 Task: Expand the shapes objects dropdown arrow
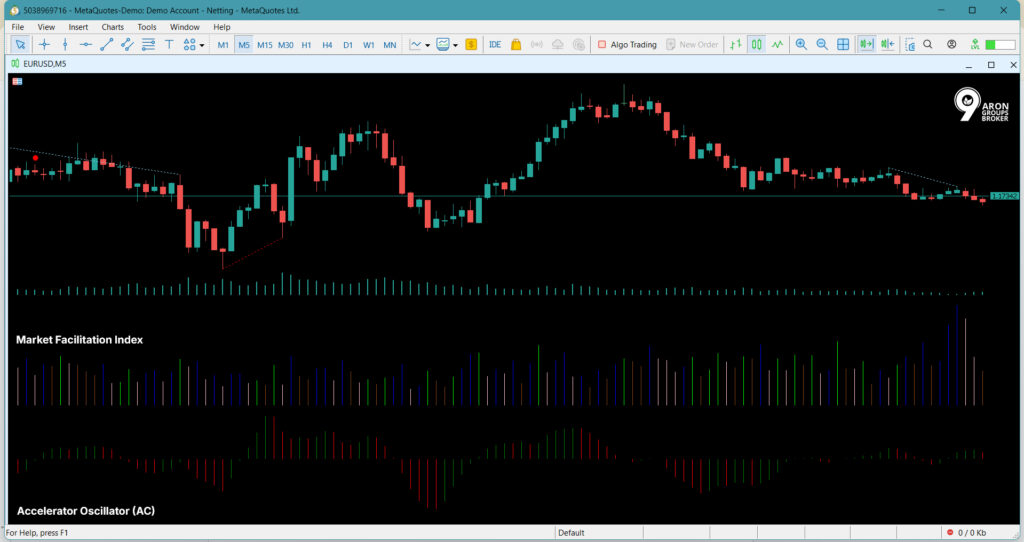click(202, 45)
